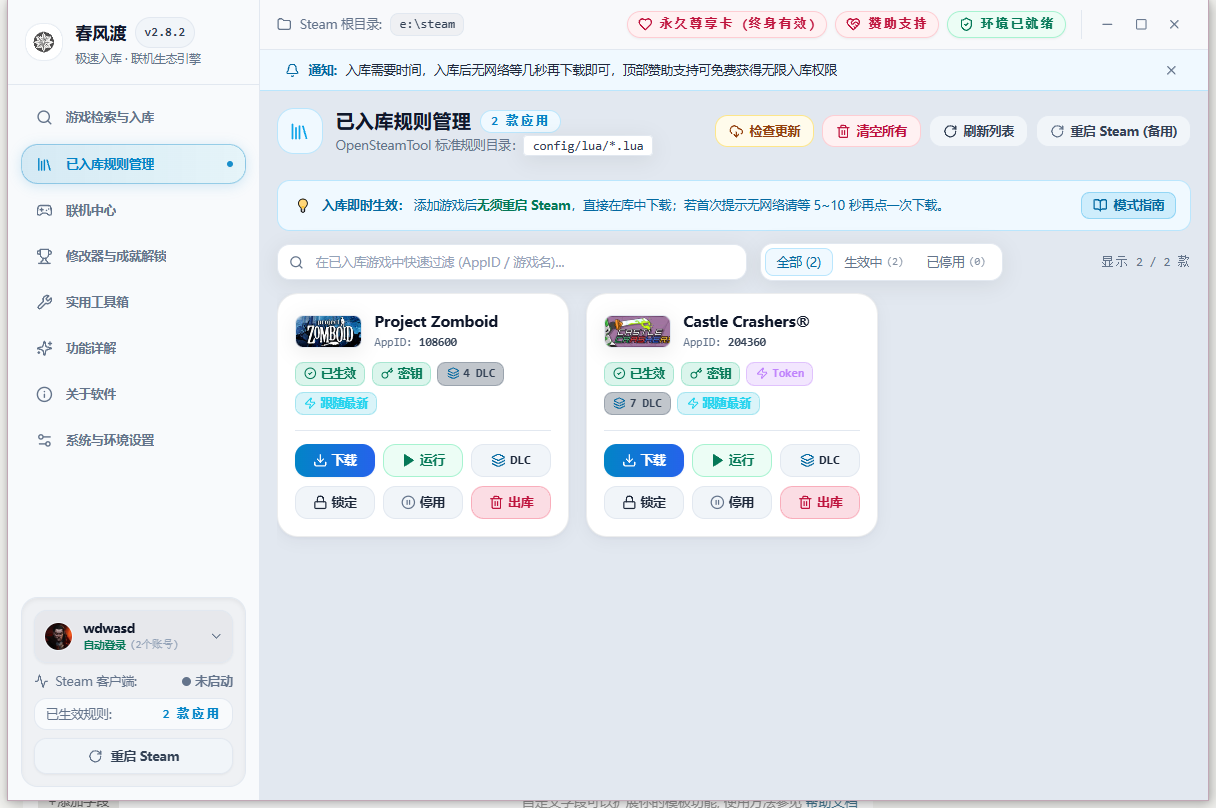Open DLC options for Castle Crashers
1216x808 pixels.
coord(820,460)
